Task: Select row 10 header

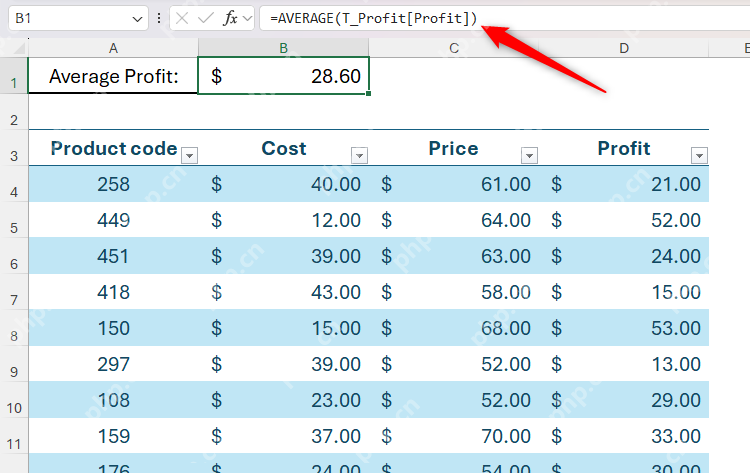Action: click(x=14, y=400)
